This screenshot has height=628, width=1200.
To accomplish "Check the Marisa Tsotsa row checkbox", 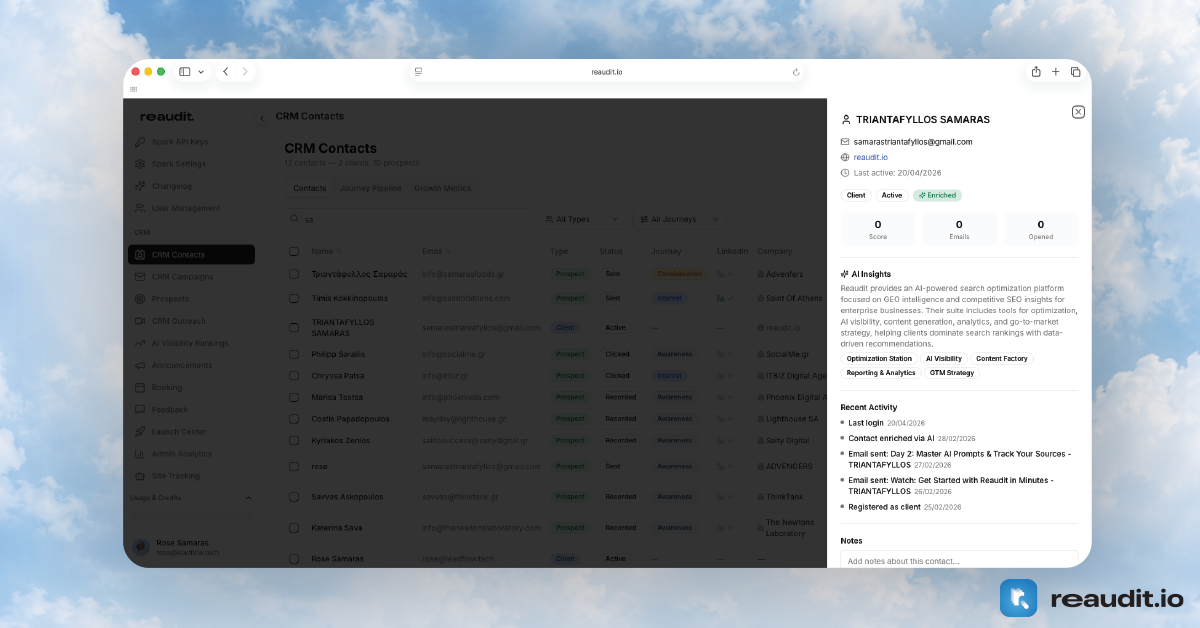I will [x=294, y=397].
